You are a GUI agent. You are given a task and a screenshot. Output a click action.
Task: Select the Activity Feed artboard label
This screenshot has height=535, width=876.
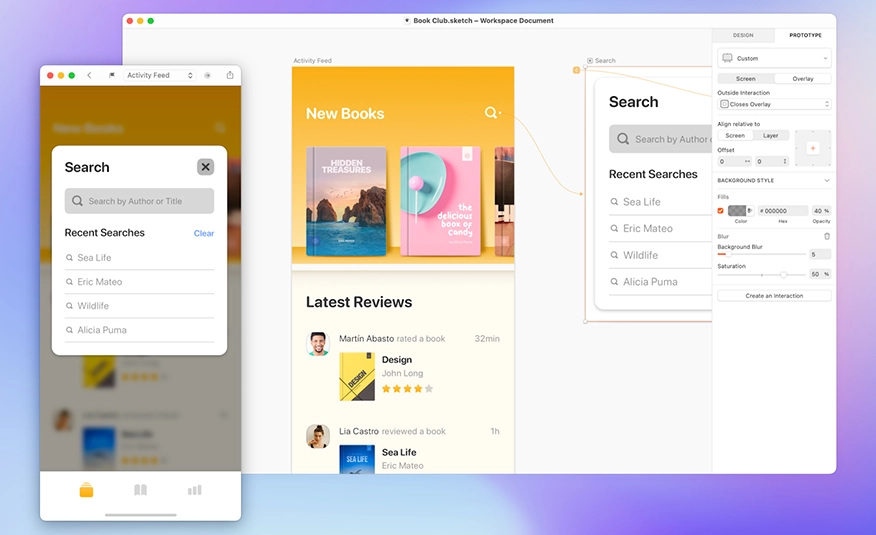[x=312, y=60]
